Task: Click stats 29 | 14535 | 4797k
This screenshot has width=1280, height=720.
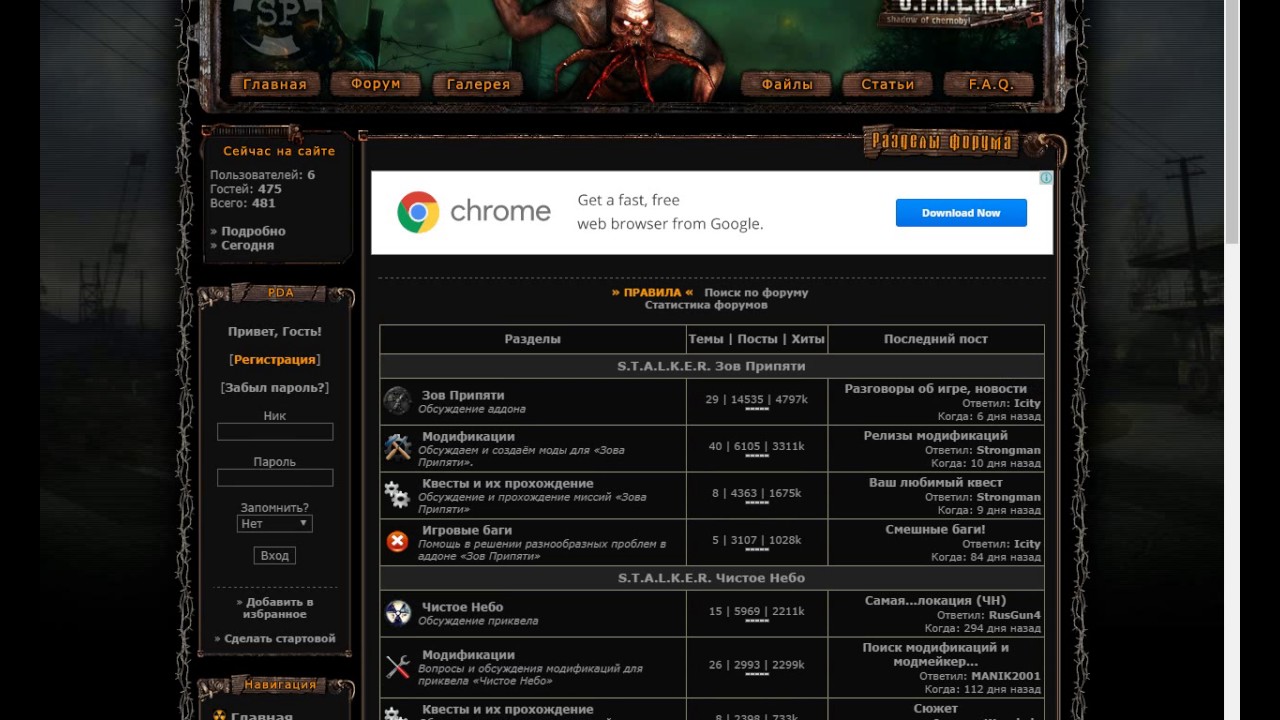Action: tap(757, 399)
